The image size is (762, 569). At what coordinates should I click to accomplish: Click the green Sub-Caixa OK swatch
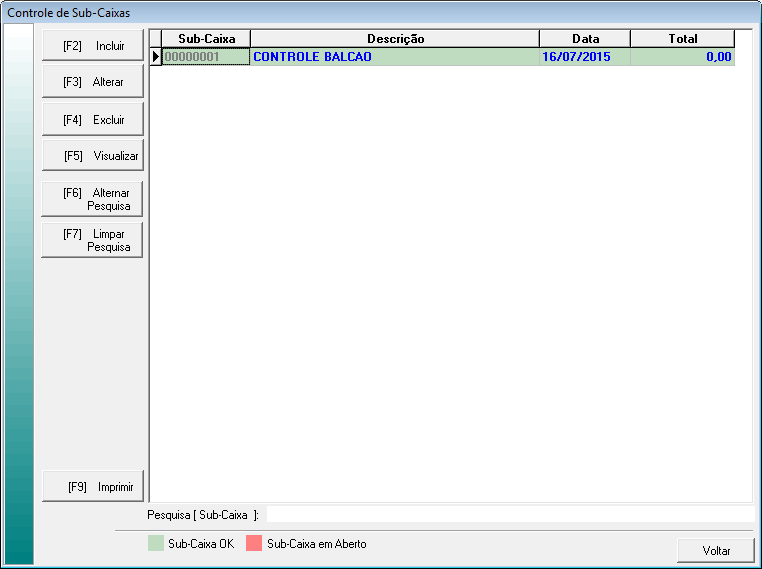coord(155,544)
